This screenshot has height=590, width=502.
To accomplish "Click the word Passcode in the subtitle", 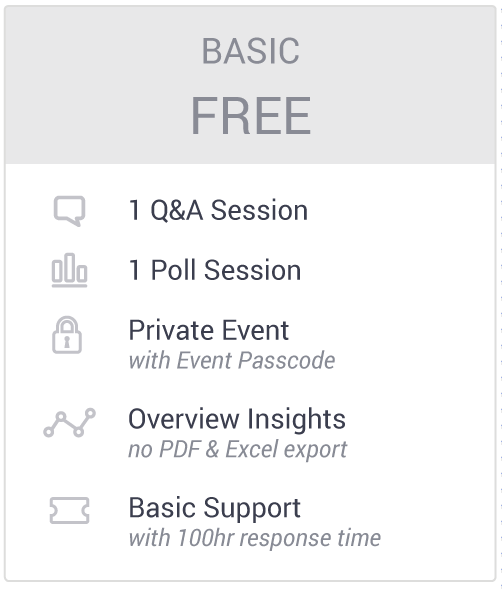I will pos(287,360).
